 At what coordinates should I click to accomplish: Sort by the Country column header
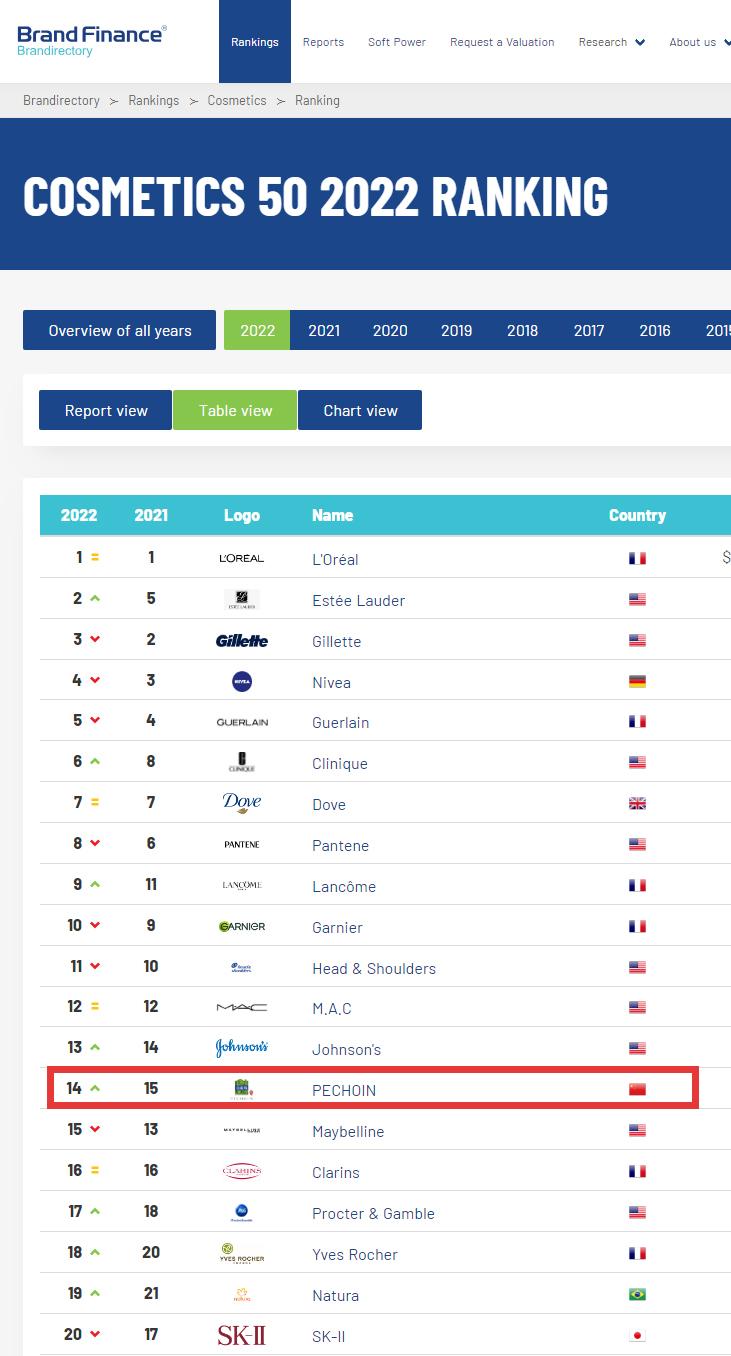coord(637,515)
